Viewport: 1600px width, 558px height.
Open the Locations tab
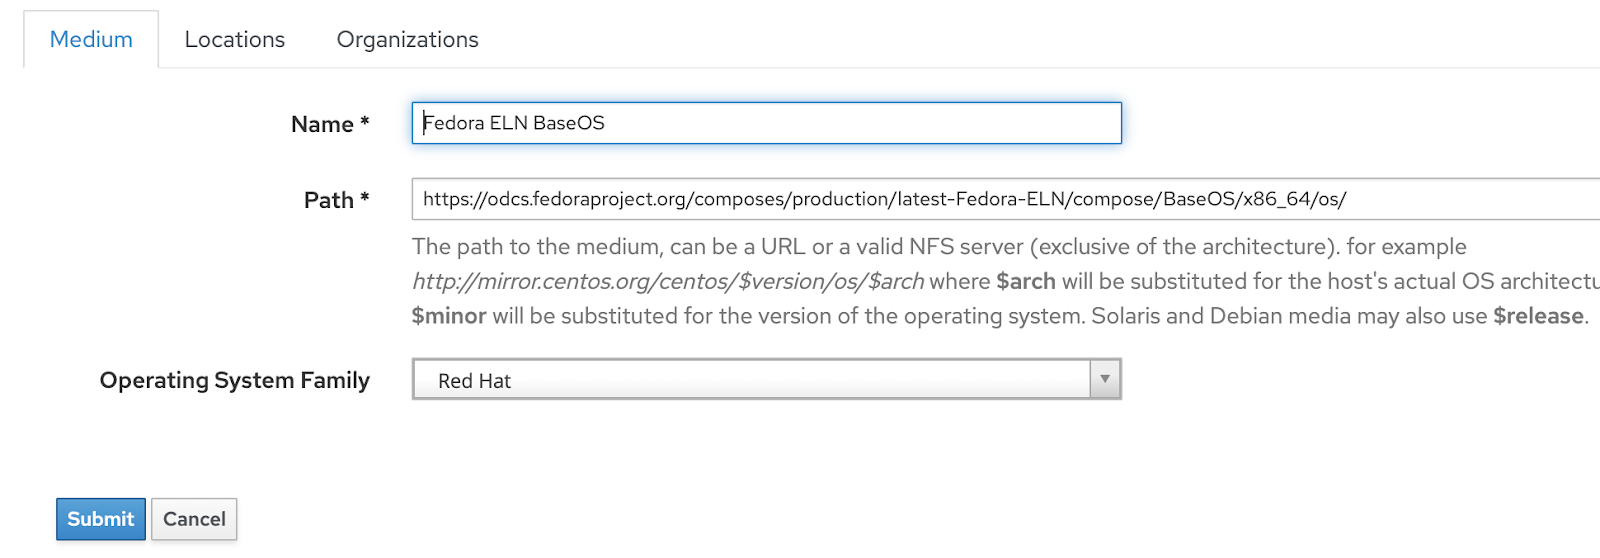pos(235,40)
